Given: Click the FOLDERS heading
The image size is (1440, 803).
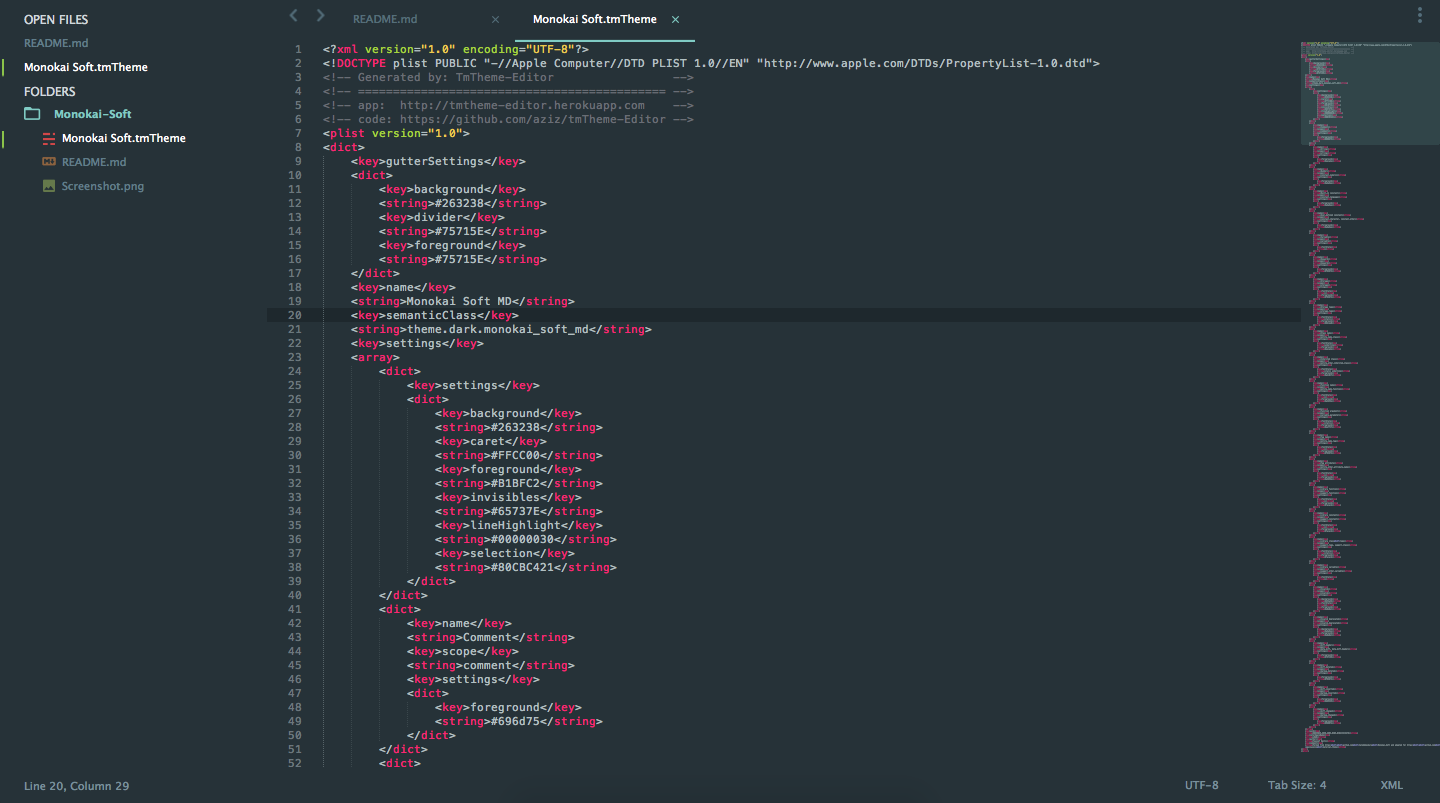Looking at the screenshot, I should [x=50, y=91].
